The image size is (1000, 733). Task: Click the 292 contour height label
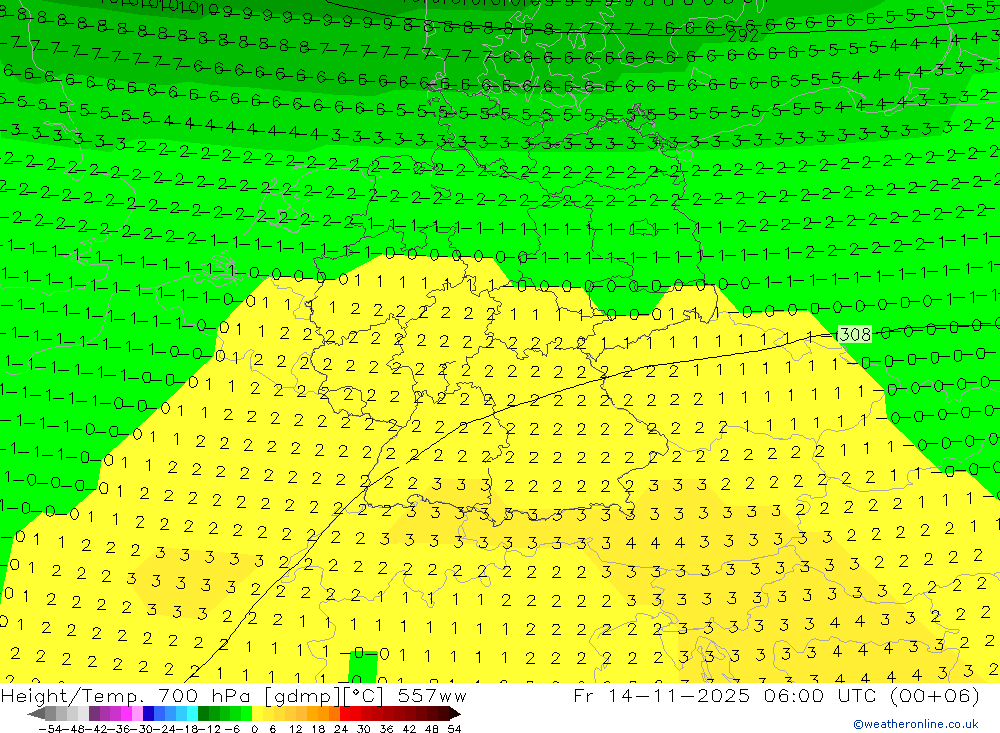[x=743, y=36]
